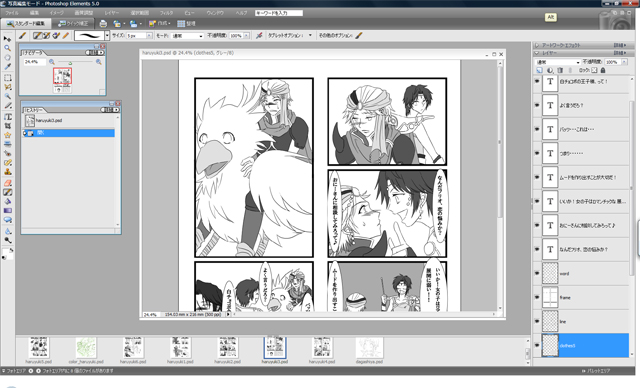This screenshot has width=640, height=388.
Task: Open the ウィンドウ menu
Action: (215, 13)
